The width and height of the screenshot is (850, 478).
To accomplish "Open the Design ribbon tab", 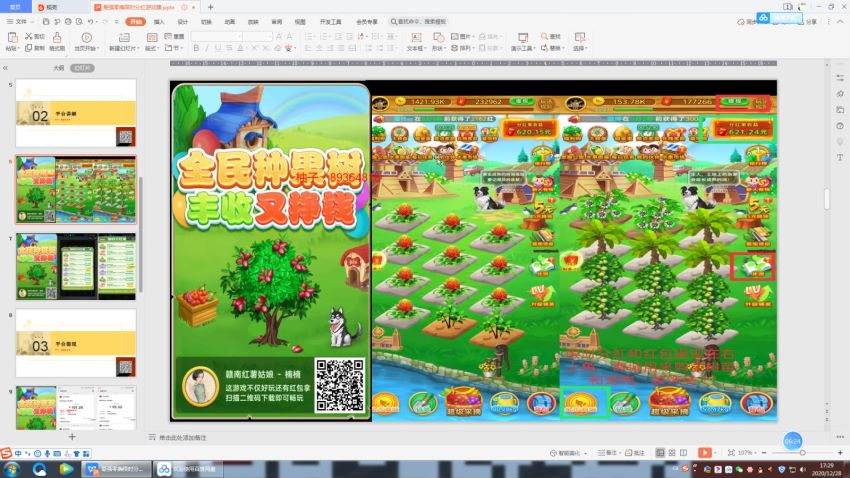I will pos(183,22).
